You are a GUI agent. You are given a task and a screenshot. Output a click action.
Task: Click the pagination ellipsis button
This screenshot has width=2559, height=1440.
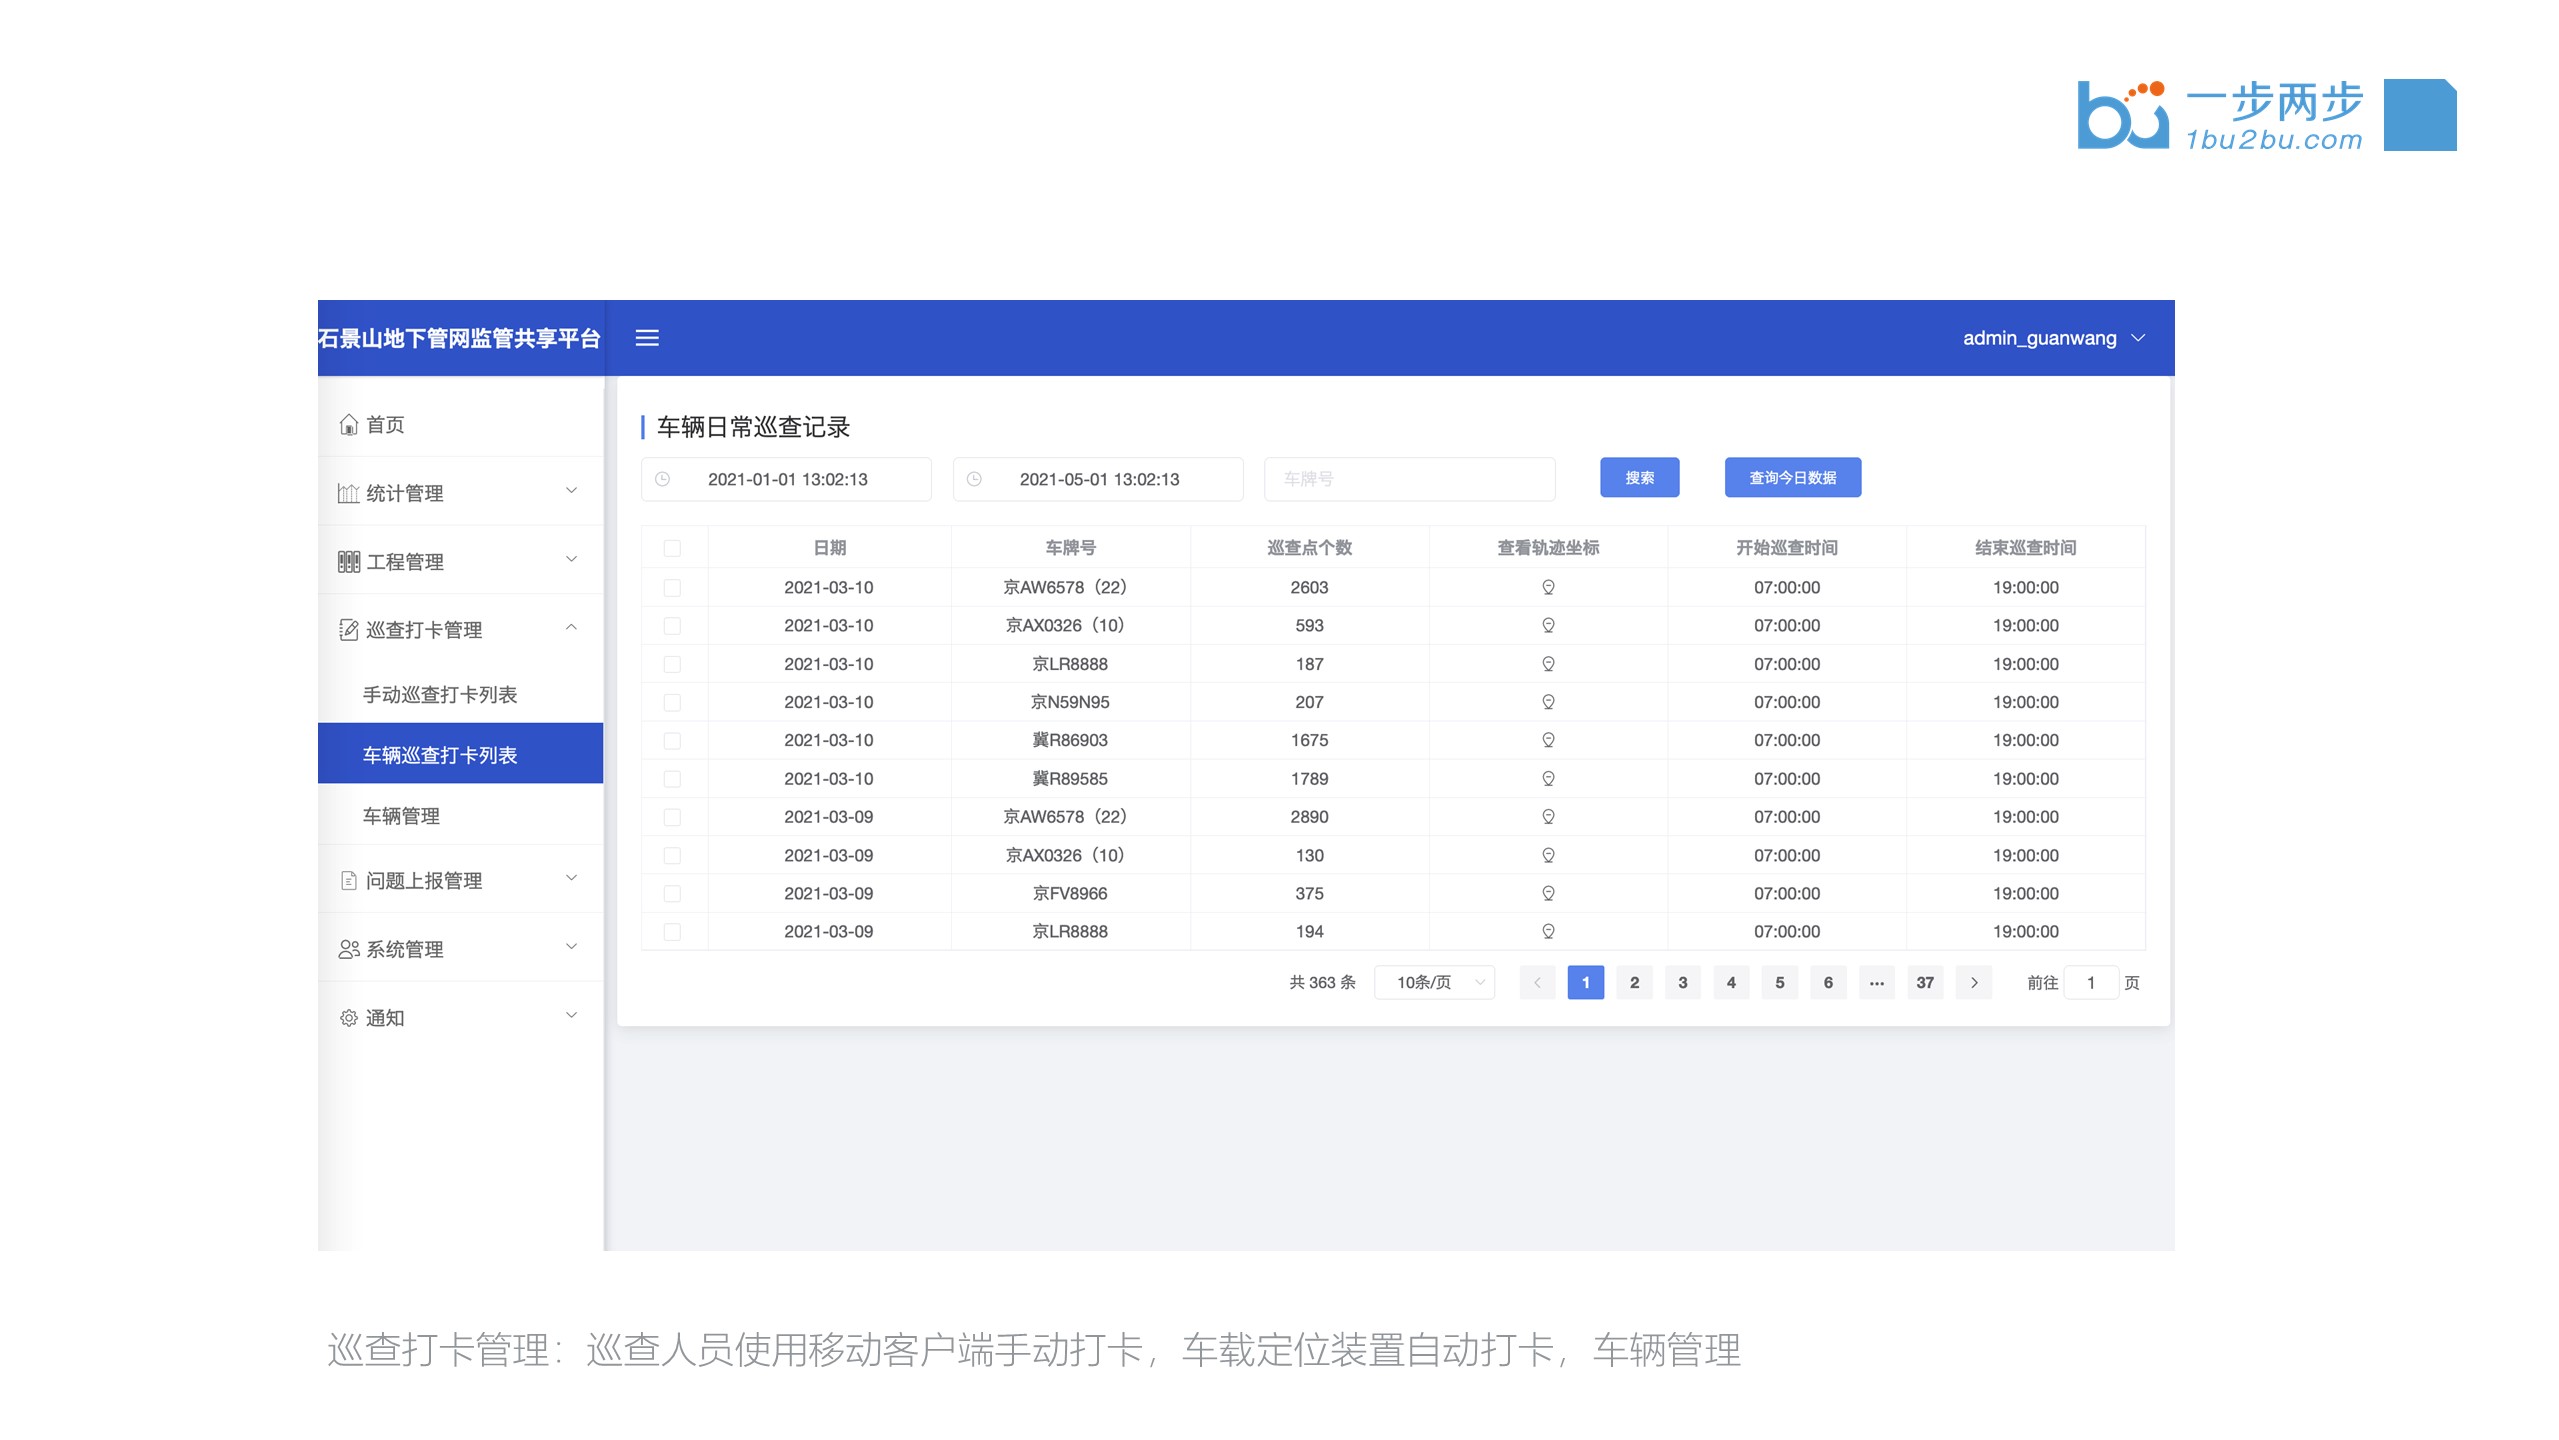coord(1877,983)
